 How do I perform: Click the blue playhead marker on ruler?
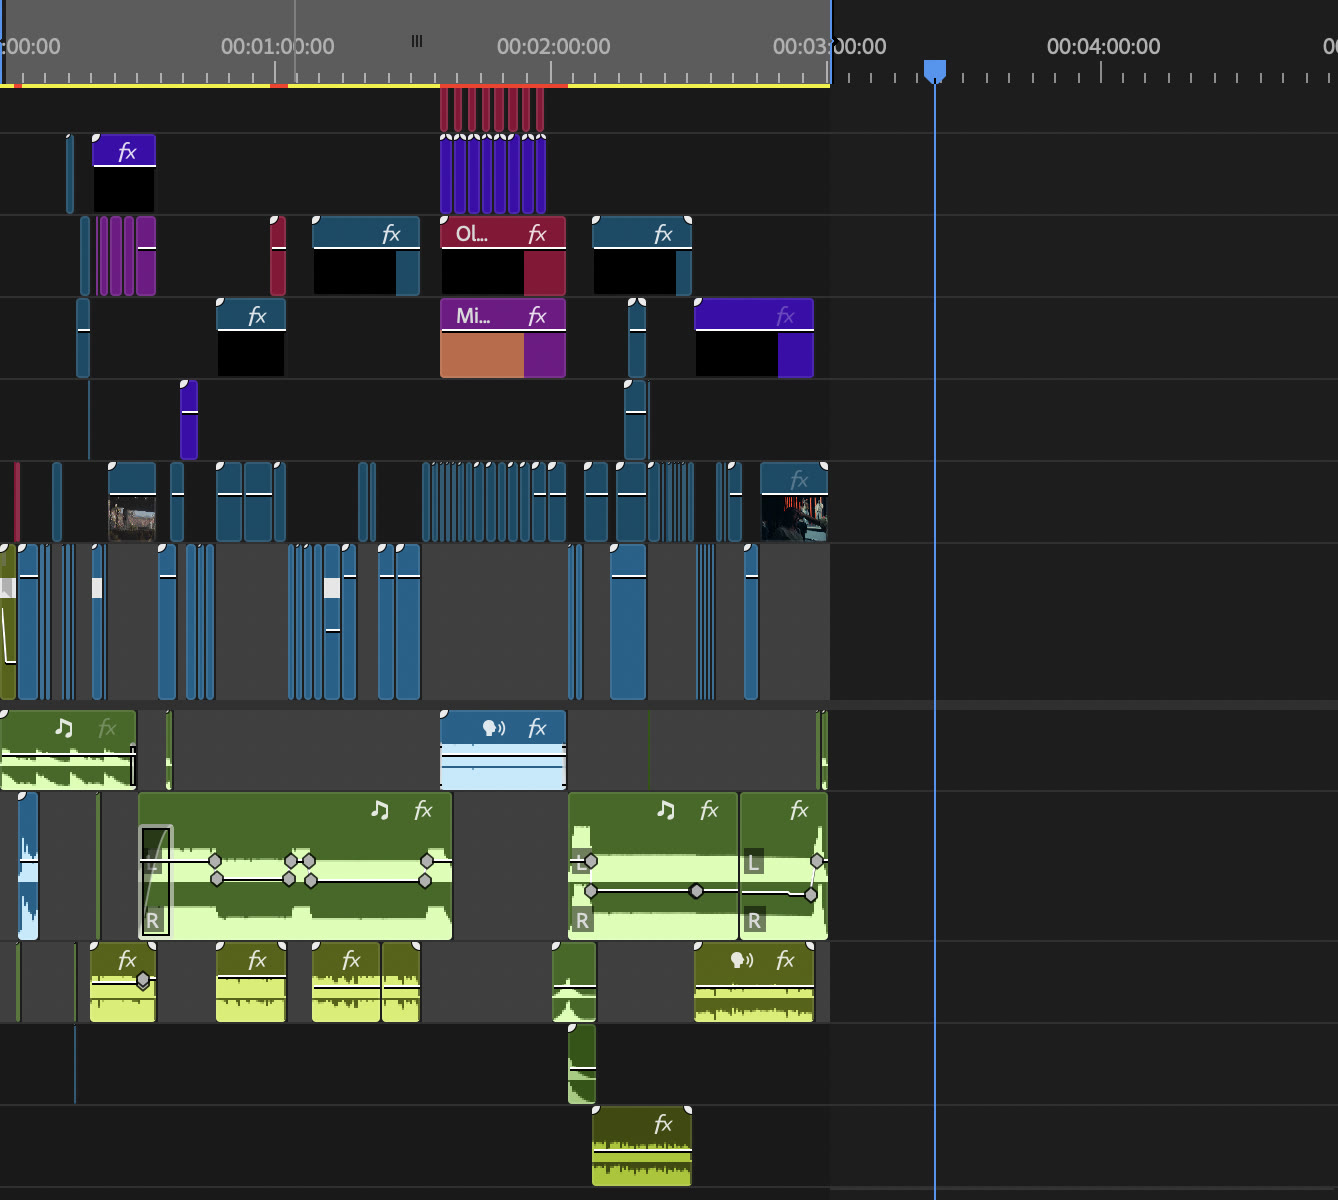tap(935, 70)
